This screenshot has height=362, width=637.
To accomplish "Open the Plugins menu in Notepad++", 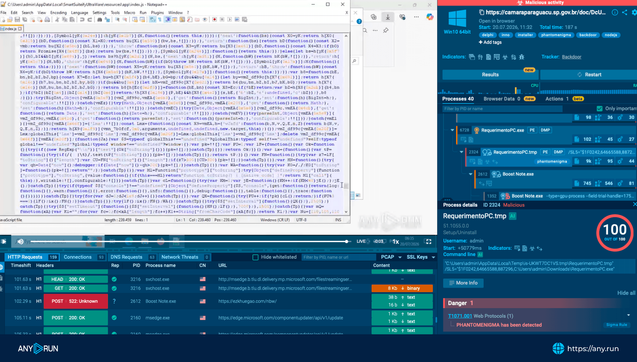I will 157,13.
